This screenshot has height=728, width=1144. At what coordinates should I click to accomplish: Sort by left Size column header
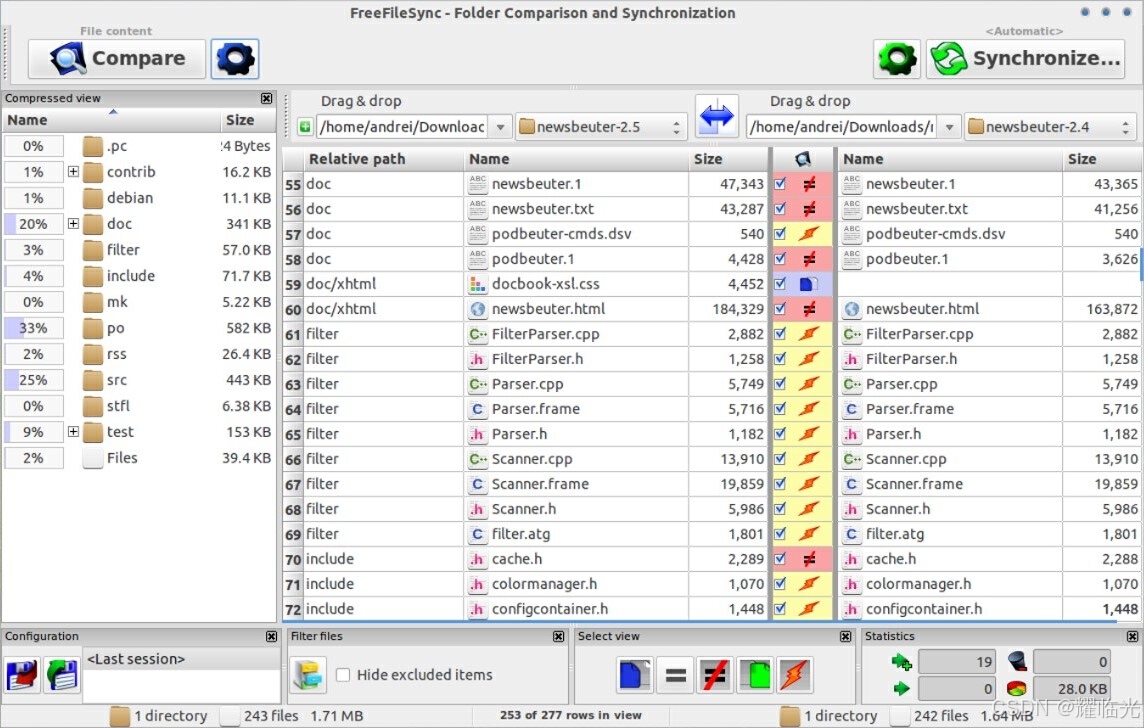pos(728,159)
